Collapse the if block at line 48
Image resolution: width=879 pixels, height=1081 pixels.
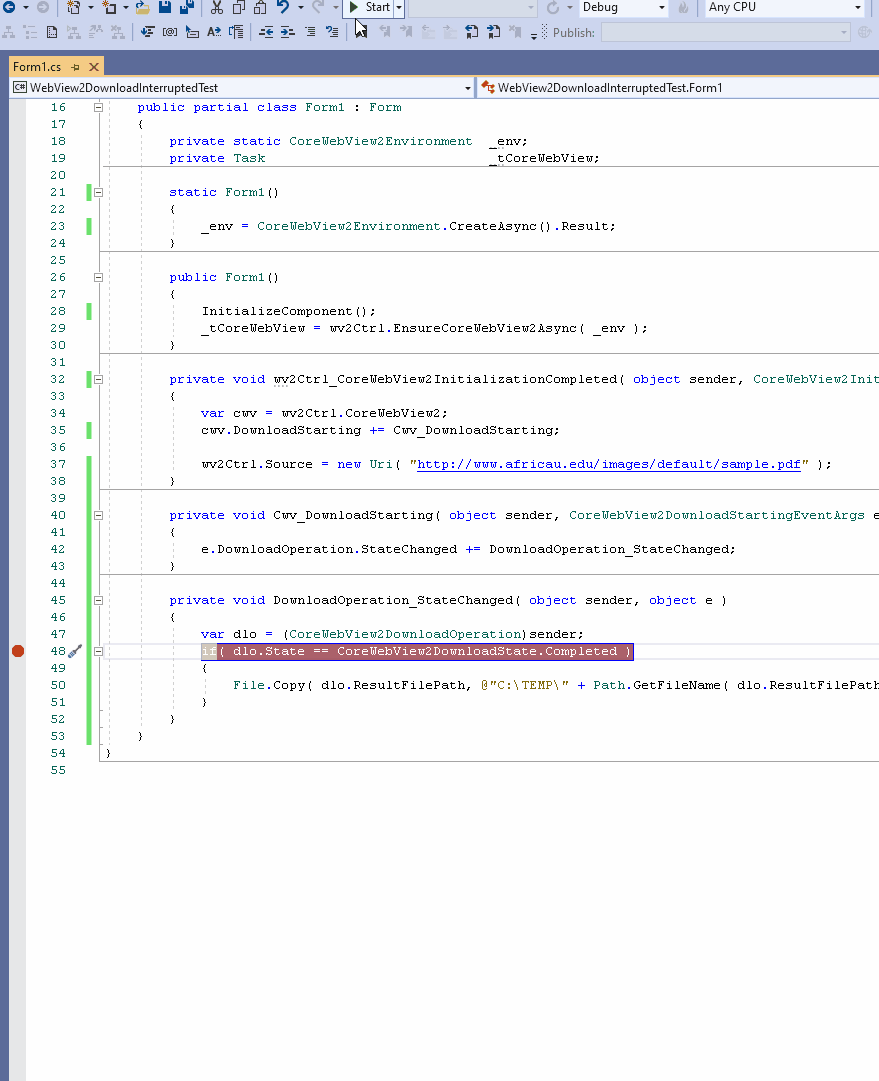99,651
